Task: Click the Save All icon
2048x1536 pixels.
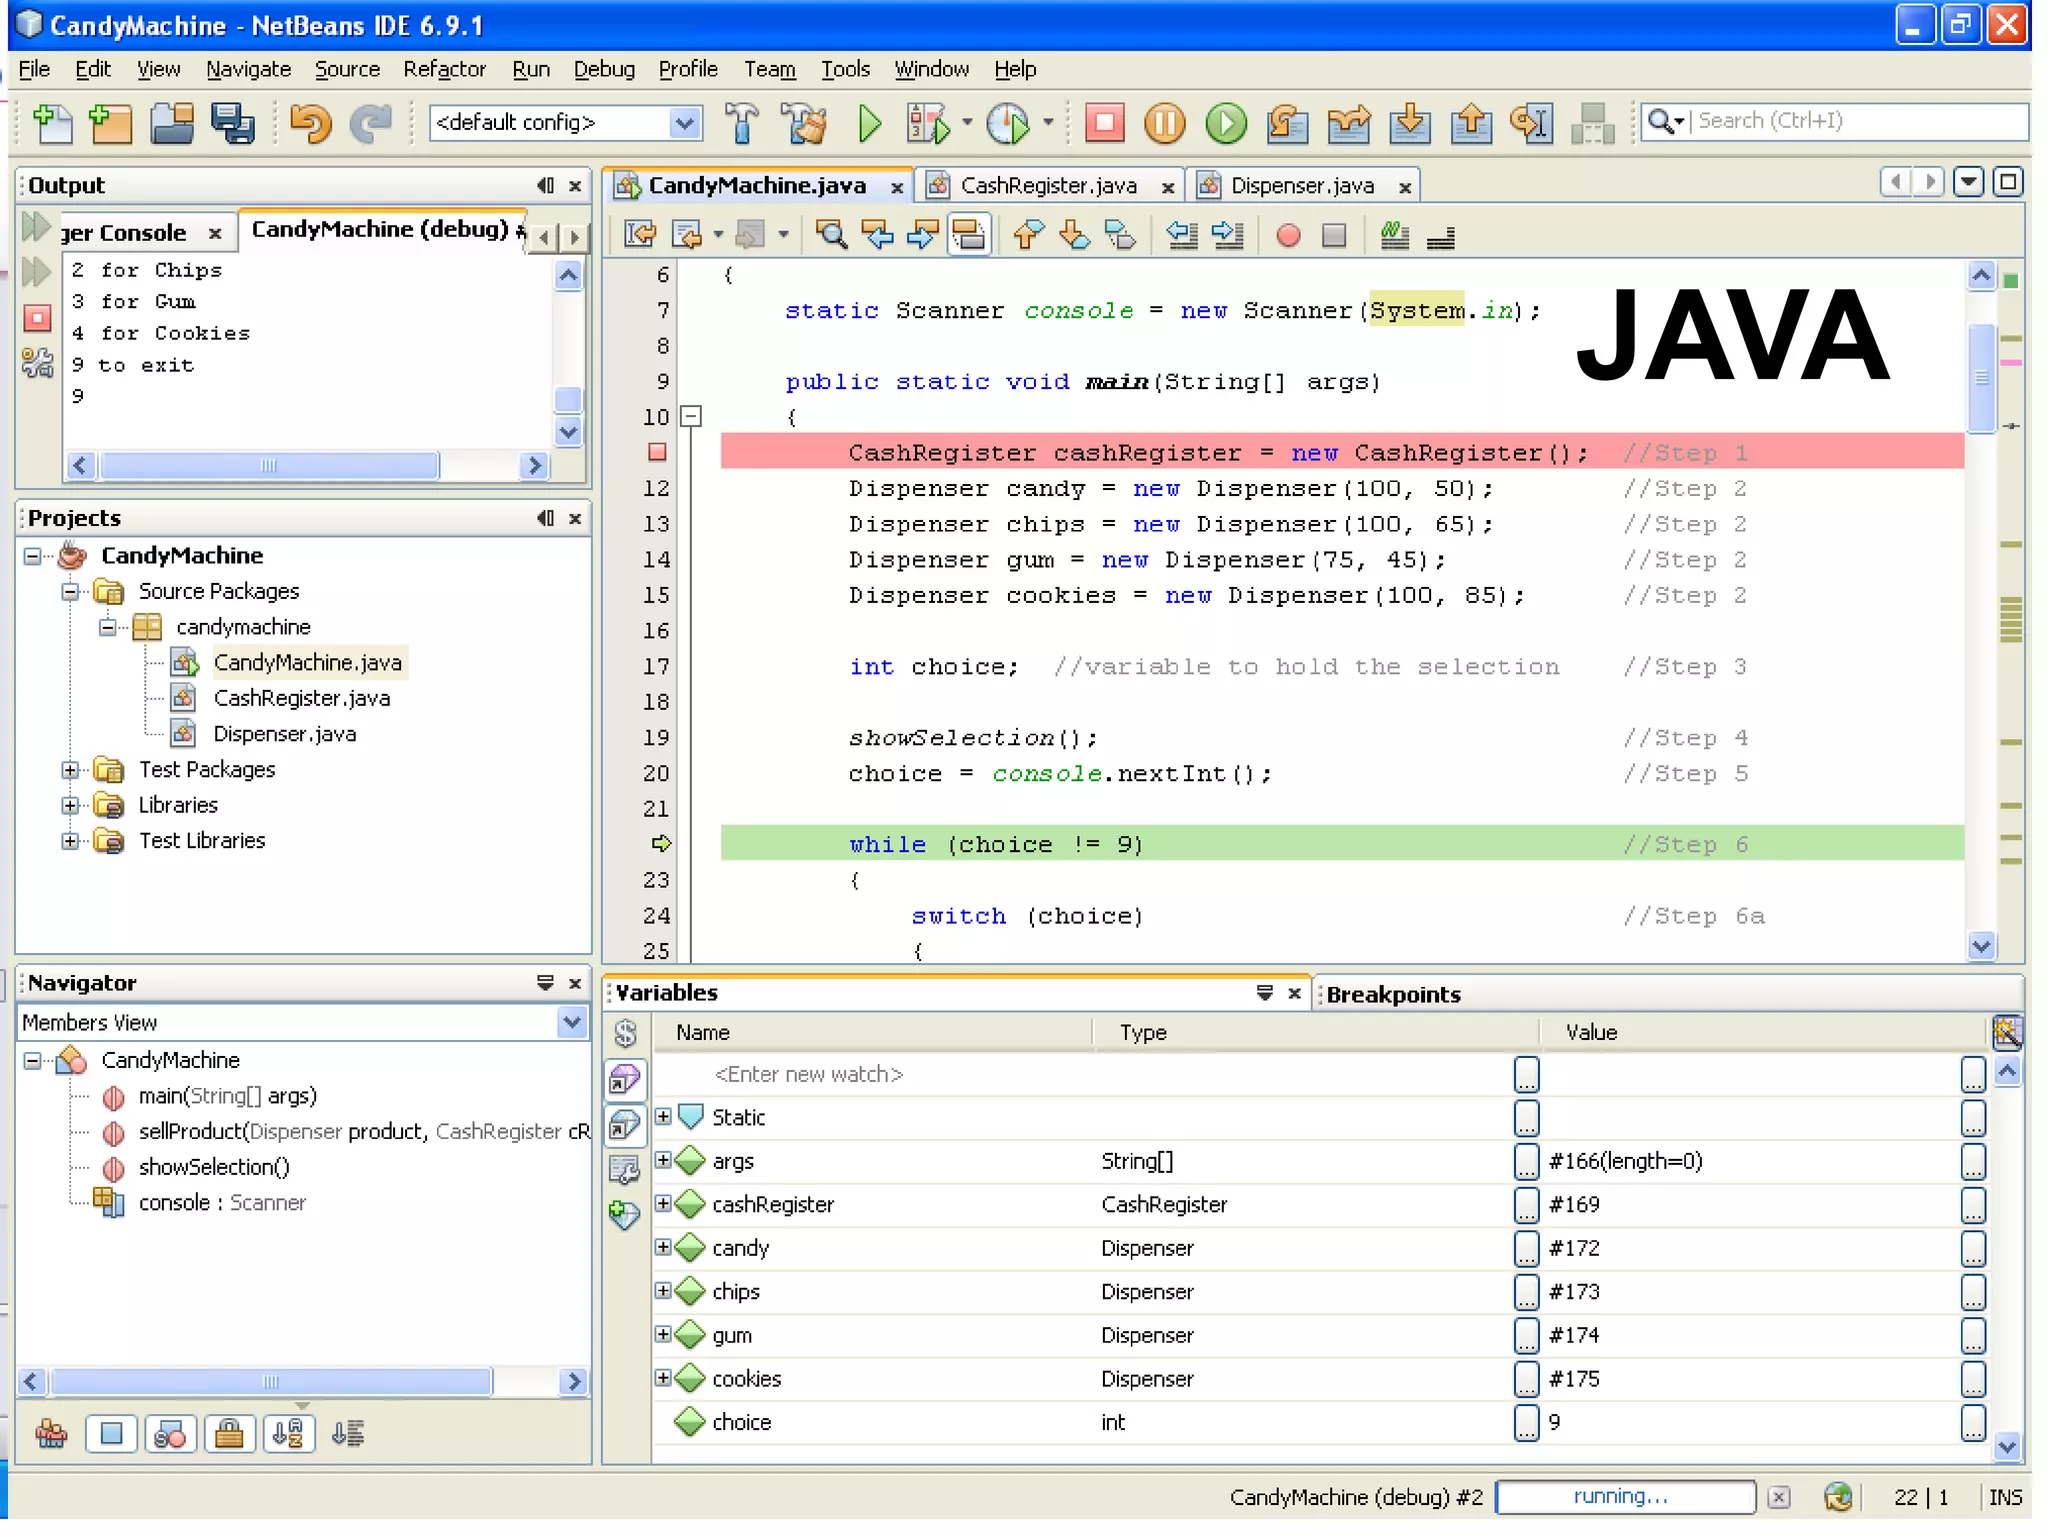Action: 233,123
